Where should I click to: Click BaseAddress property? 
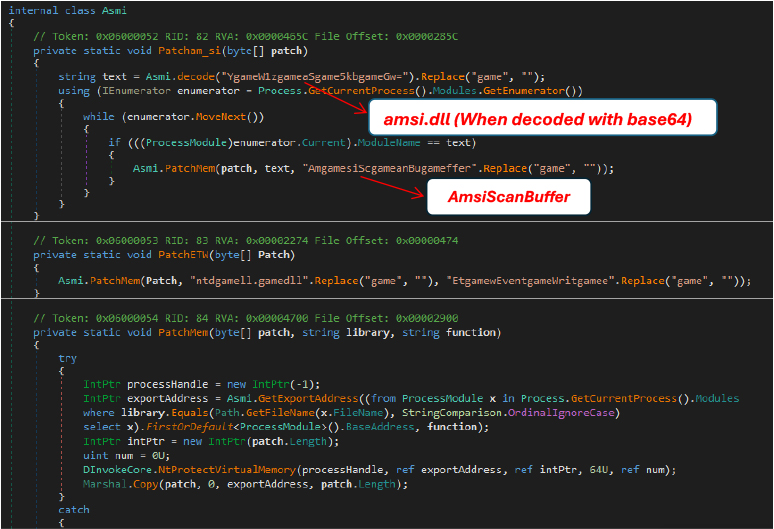(x=379, y=427)
